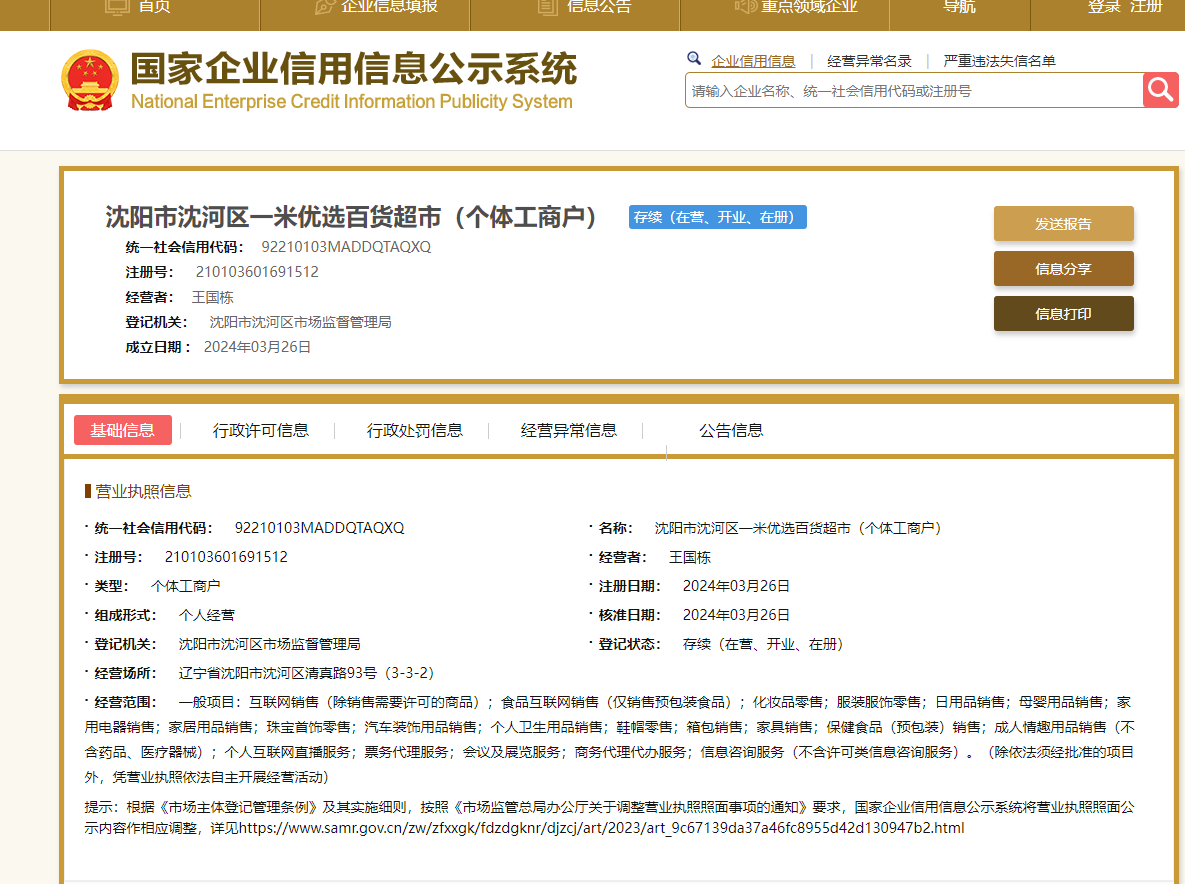This screenshot has width=1185, height=884.
Task: Click the 发送报告 button
Action: (x=1063, y=224)
